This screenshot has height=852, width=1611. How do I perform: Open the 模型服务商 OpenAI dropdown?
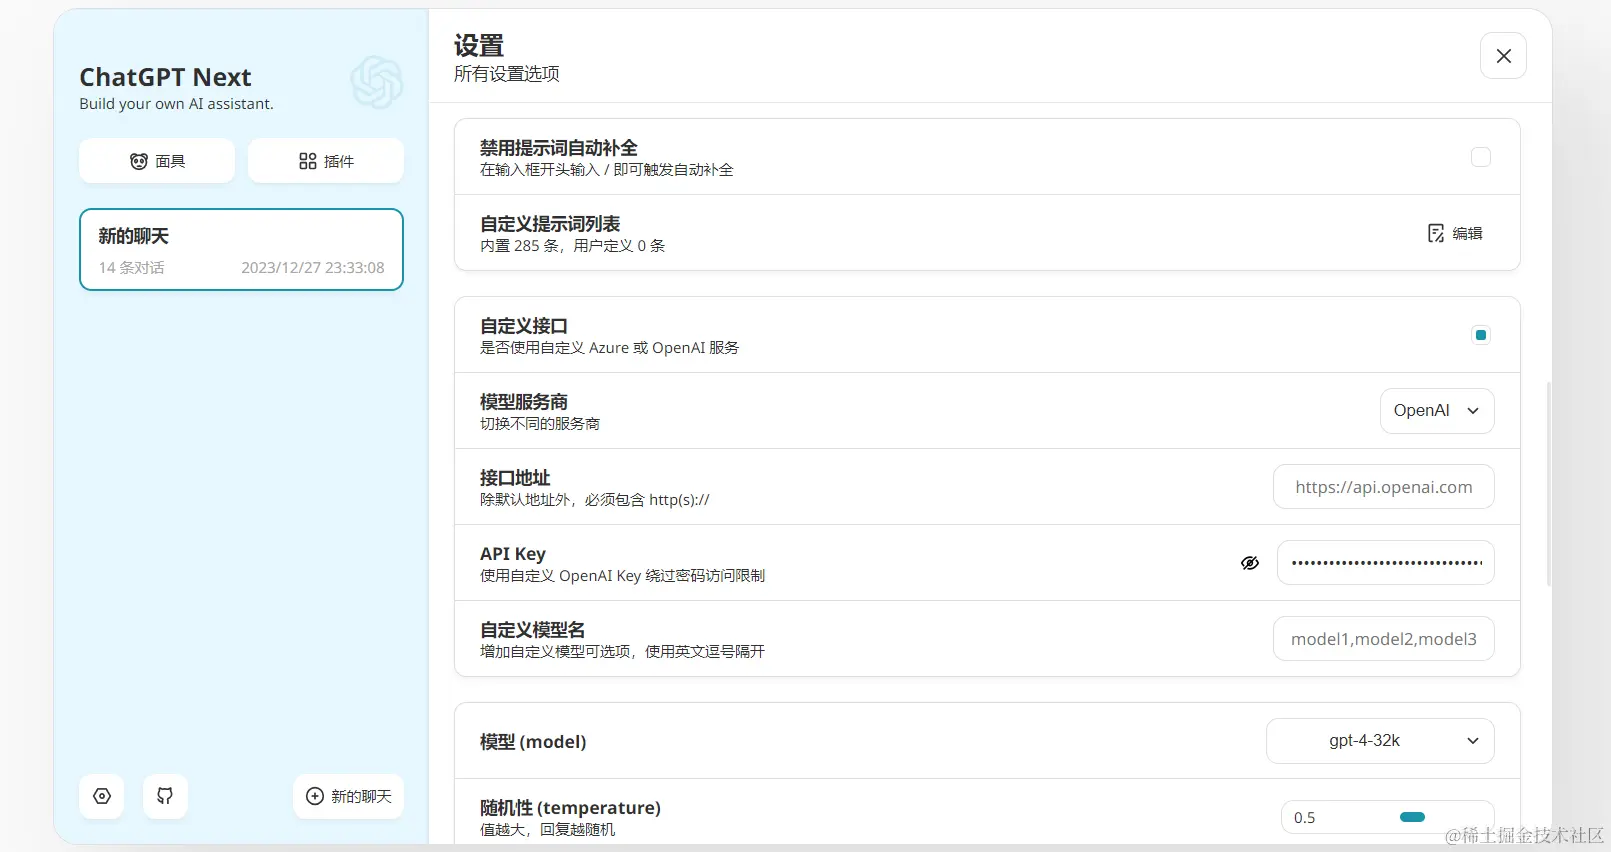(1437, 411)
